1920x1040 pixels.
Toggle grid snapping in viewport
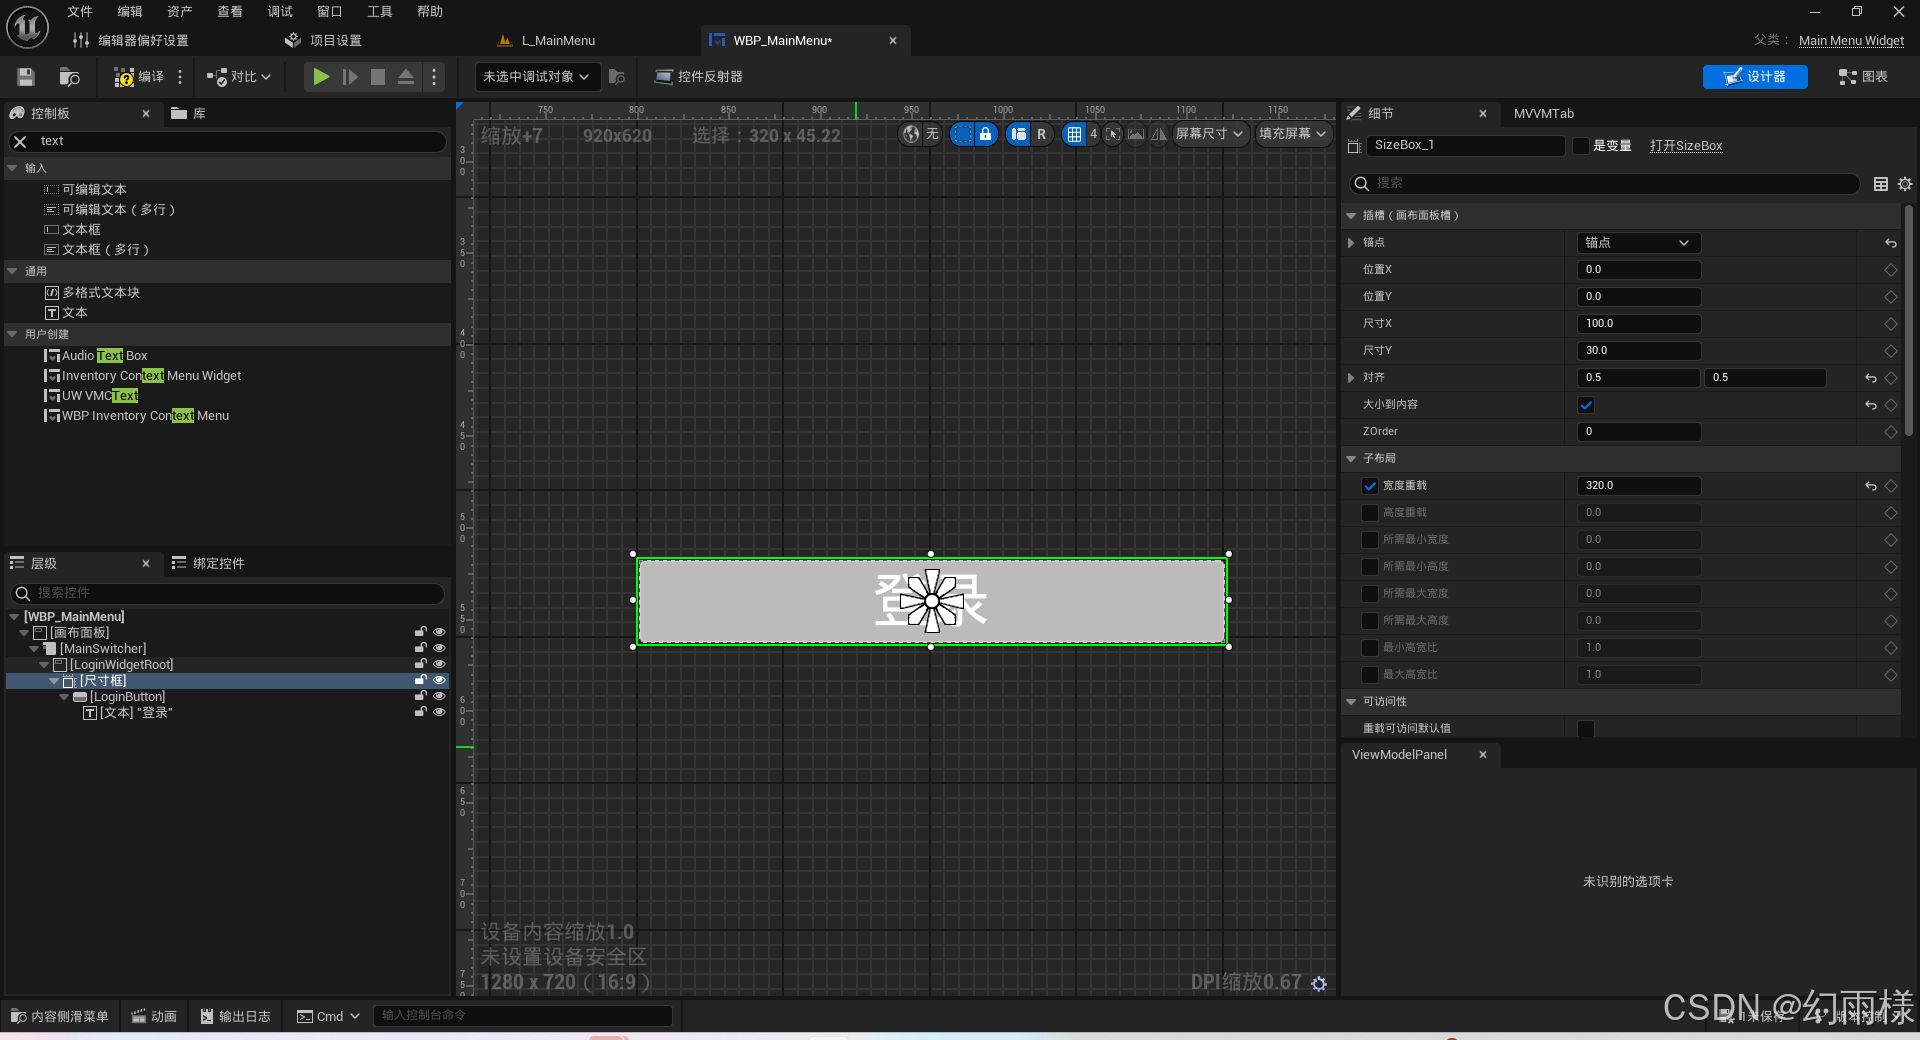coord(1074,134)
